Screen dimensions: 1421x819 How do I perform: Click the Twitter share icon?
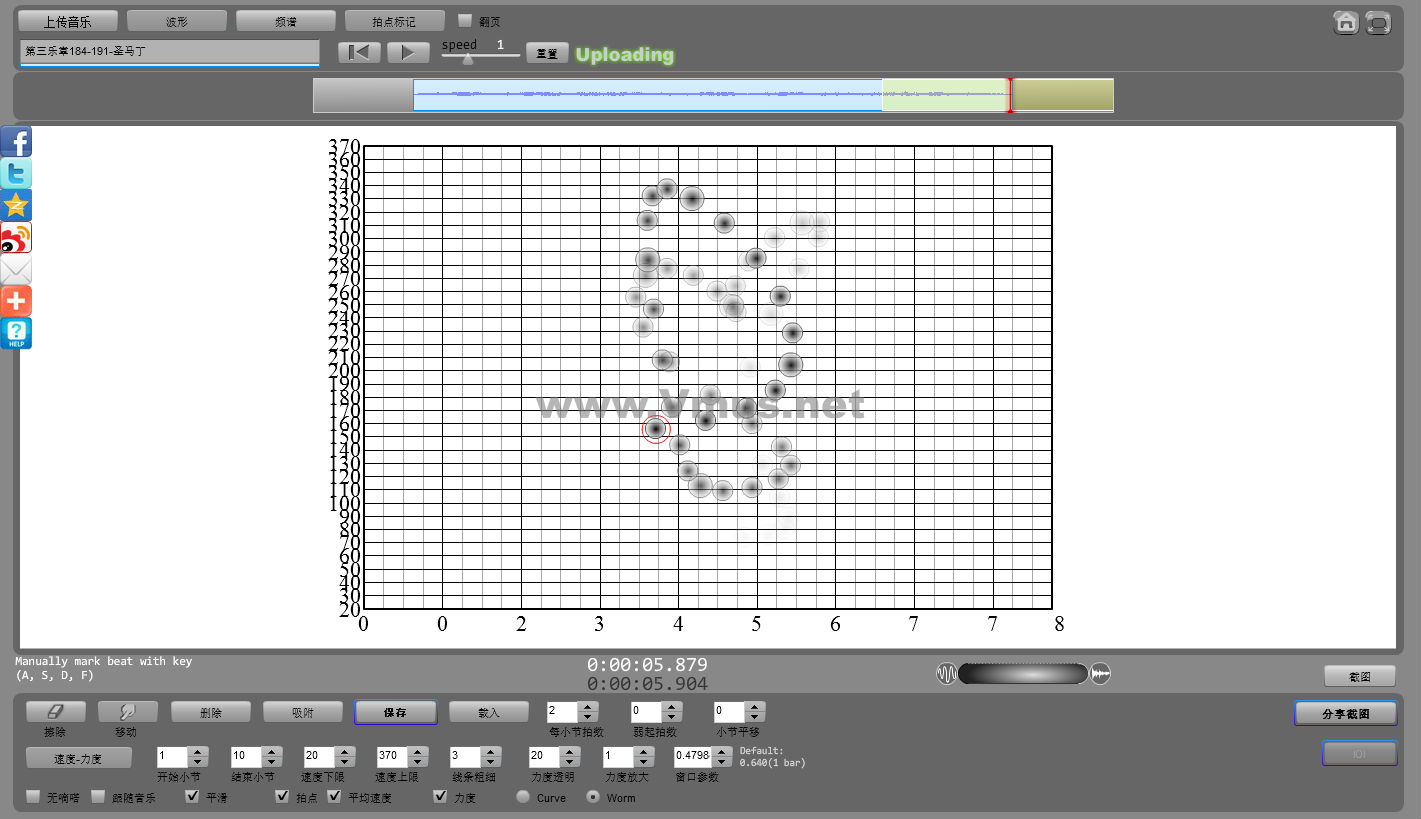16,174
